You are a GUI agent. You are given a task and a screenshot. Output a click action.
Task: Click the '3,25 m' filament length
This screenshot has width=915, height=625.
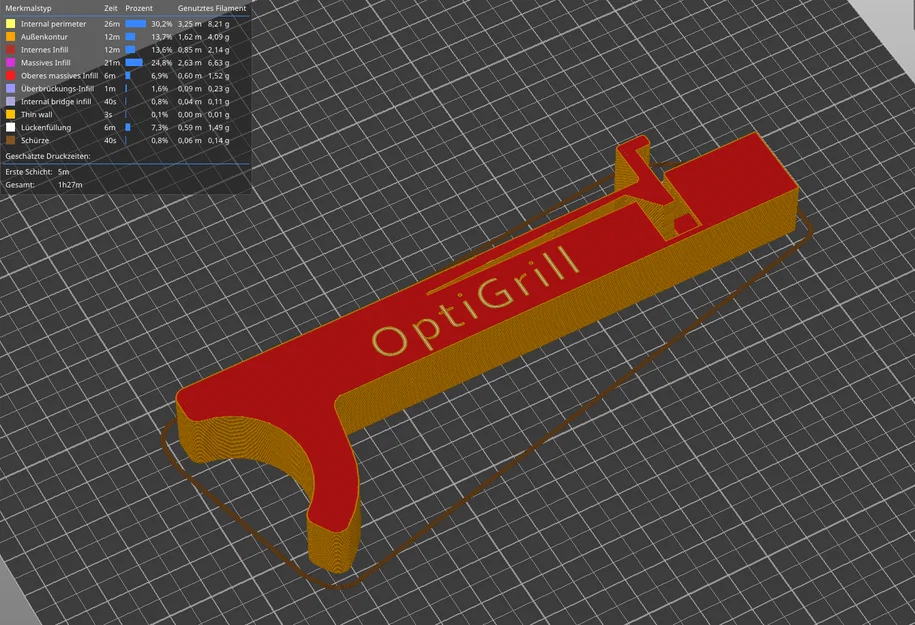coord(190,24)
